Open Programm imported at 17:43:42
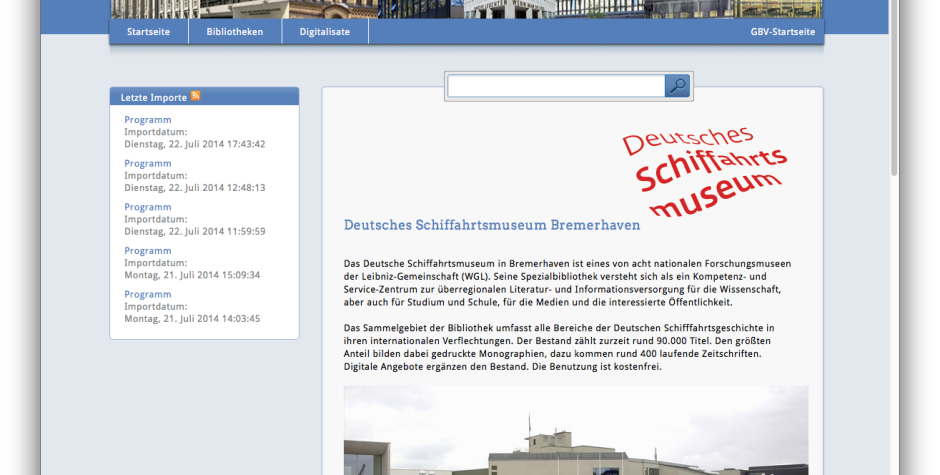 147,120
